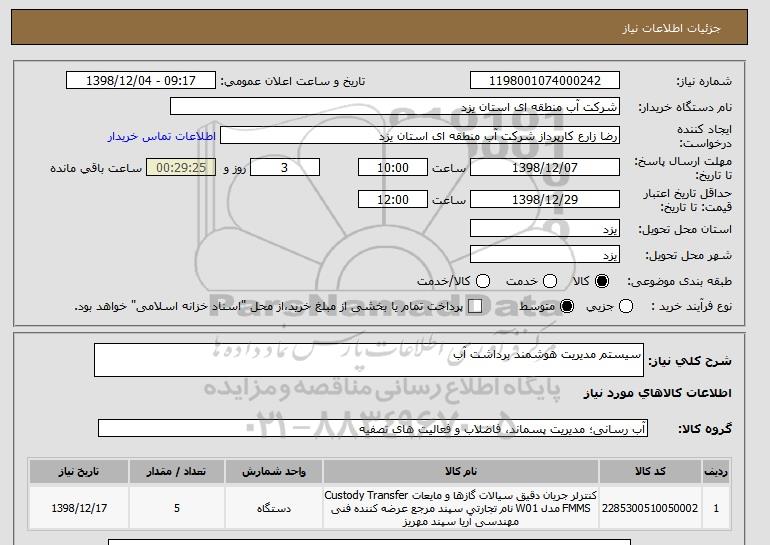The width and height of the screenshot is (770, 545).
Task: Choose the متوسط purchase process option
Action: point(567,306)
